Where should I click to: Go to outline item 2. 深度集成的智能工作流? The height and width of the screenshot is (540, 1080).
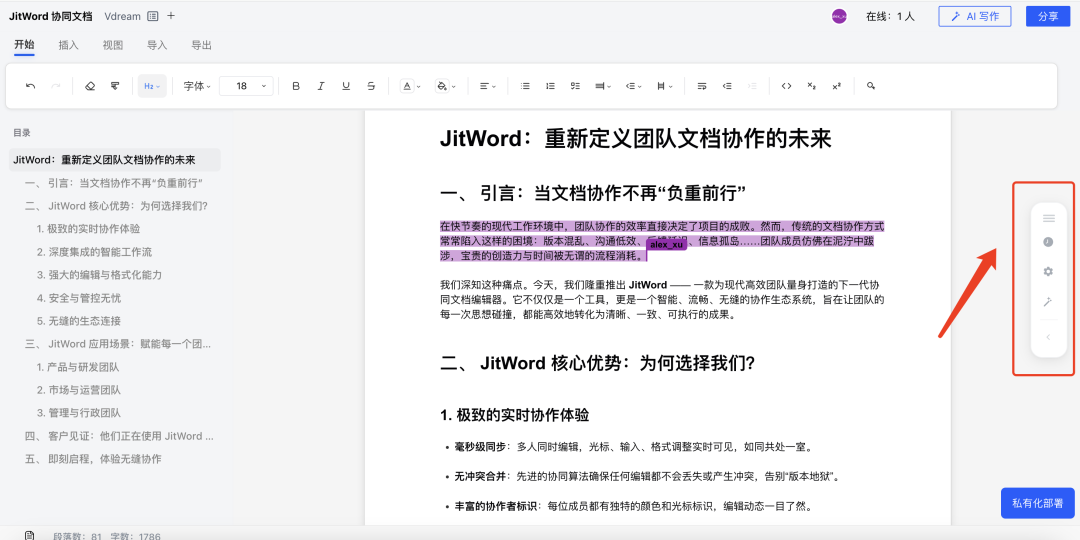point(94,252)
